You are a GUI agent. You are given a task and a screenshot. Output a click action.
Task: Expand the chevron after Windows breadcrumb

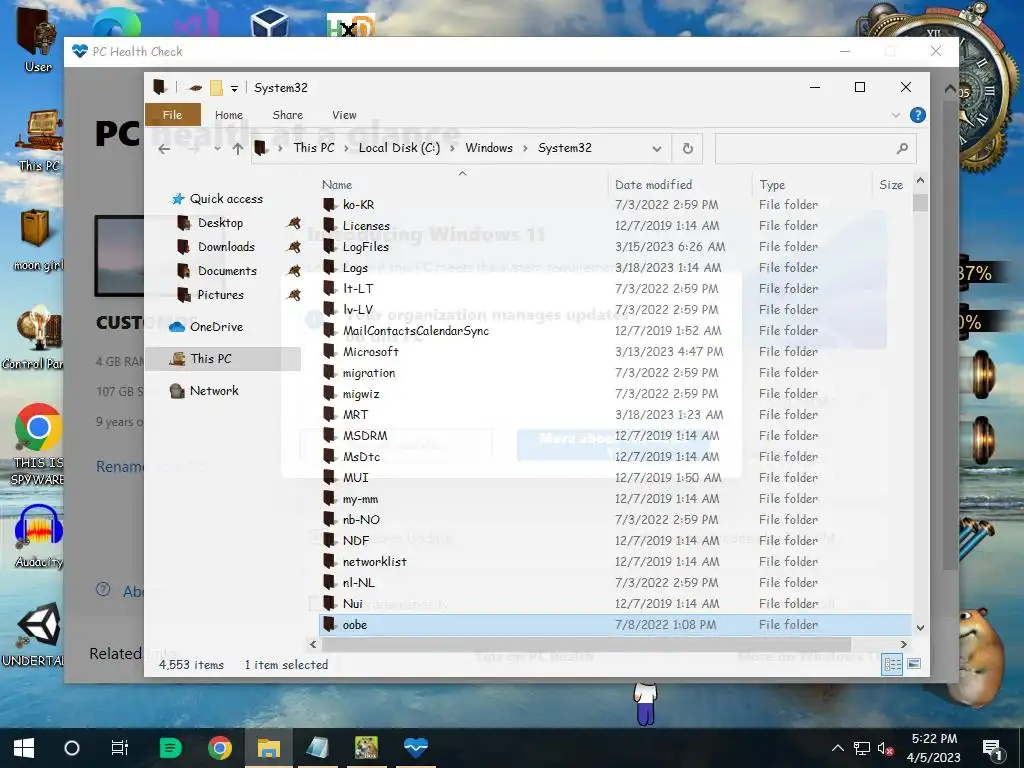pyautogui.click(x=525, y=148)
